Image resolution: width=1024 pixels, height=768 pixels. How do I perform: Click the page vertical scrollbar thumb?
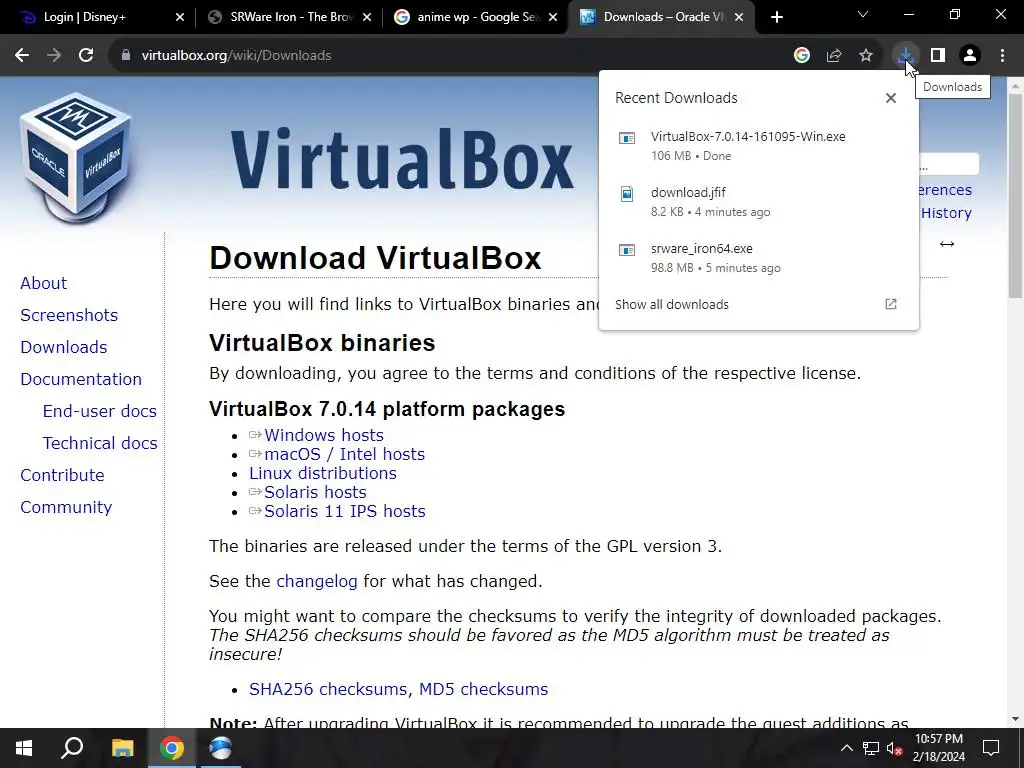click(1015, 196)
